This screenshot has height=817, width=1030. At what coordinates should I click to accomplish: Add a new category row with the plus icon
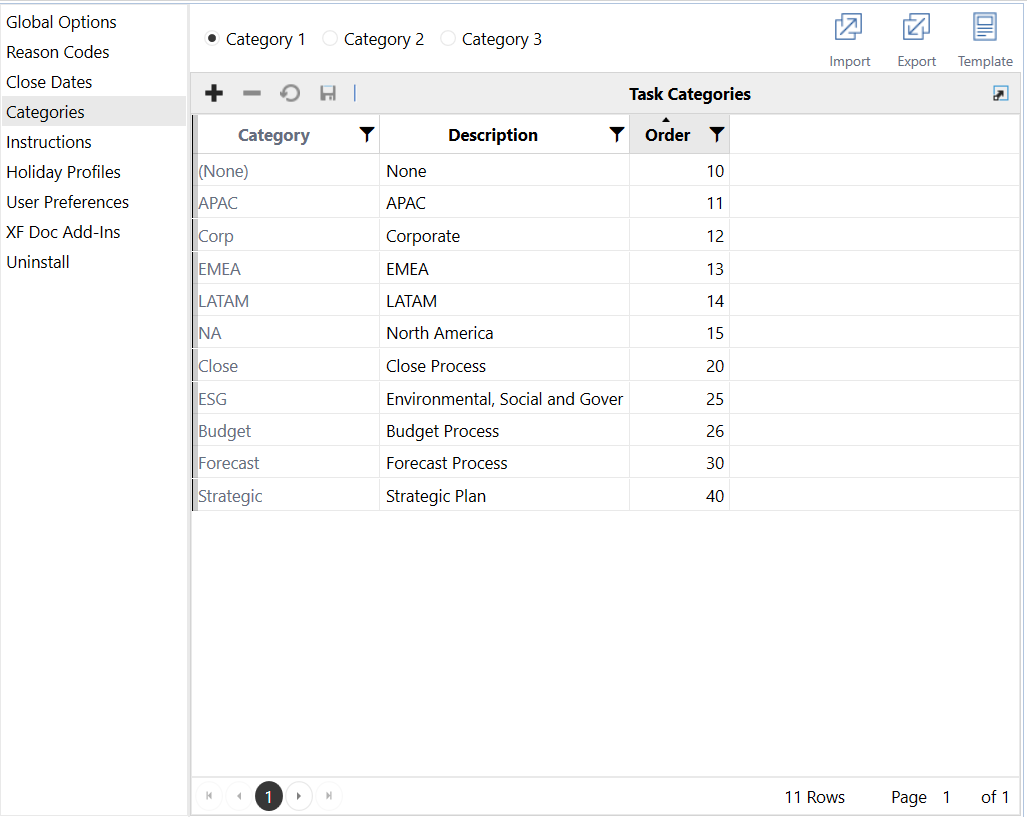[213, 93]
